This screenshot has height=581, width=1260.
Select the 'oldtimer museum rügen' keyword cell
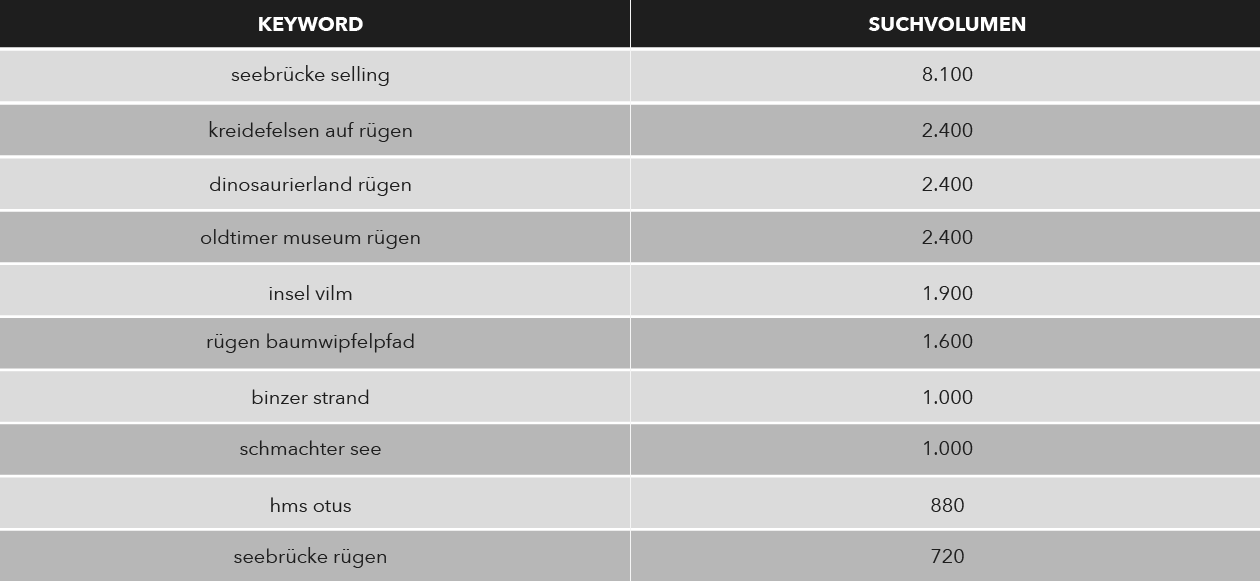[x=315, y=238]
